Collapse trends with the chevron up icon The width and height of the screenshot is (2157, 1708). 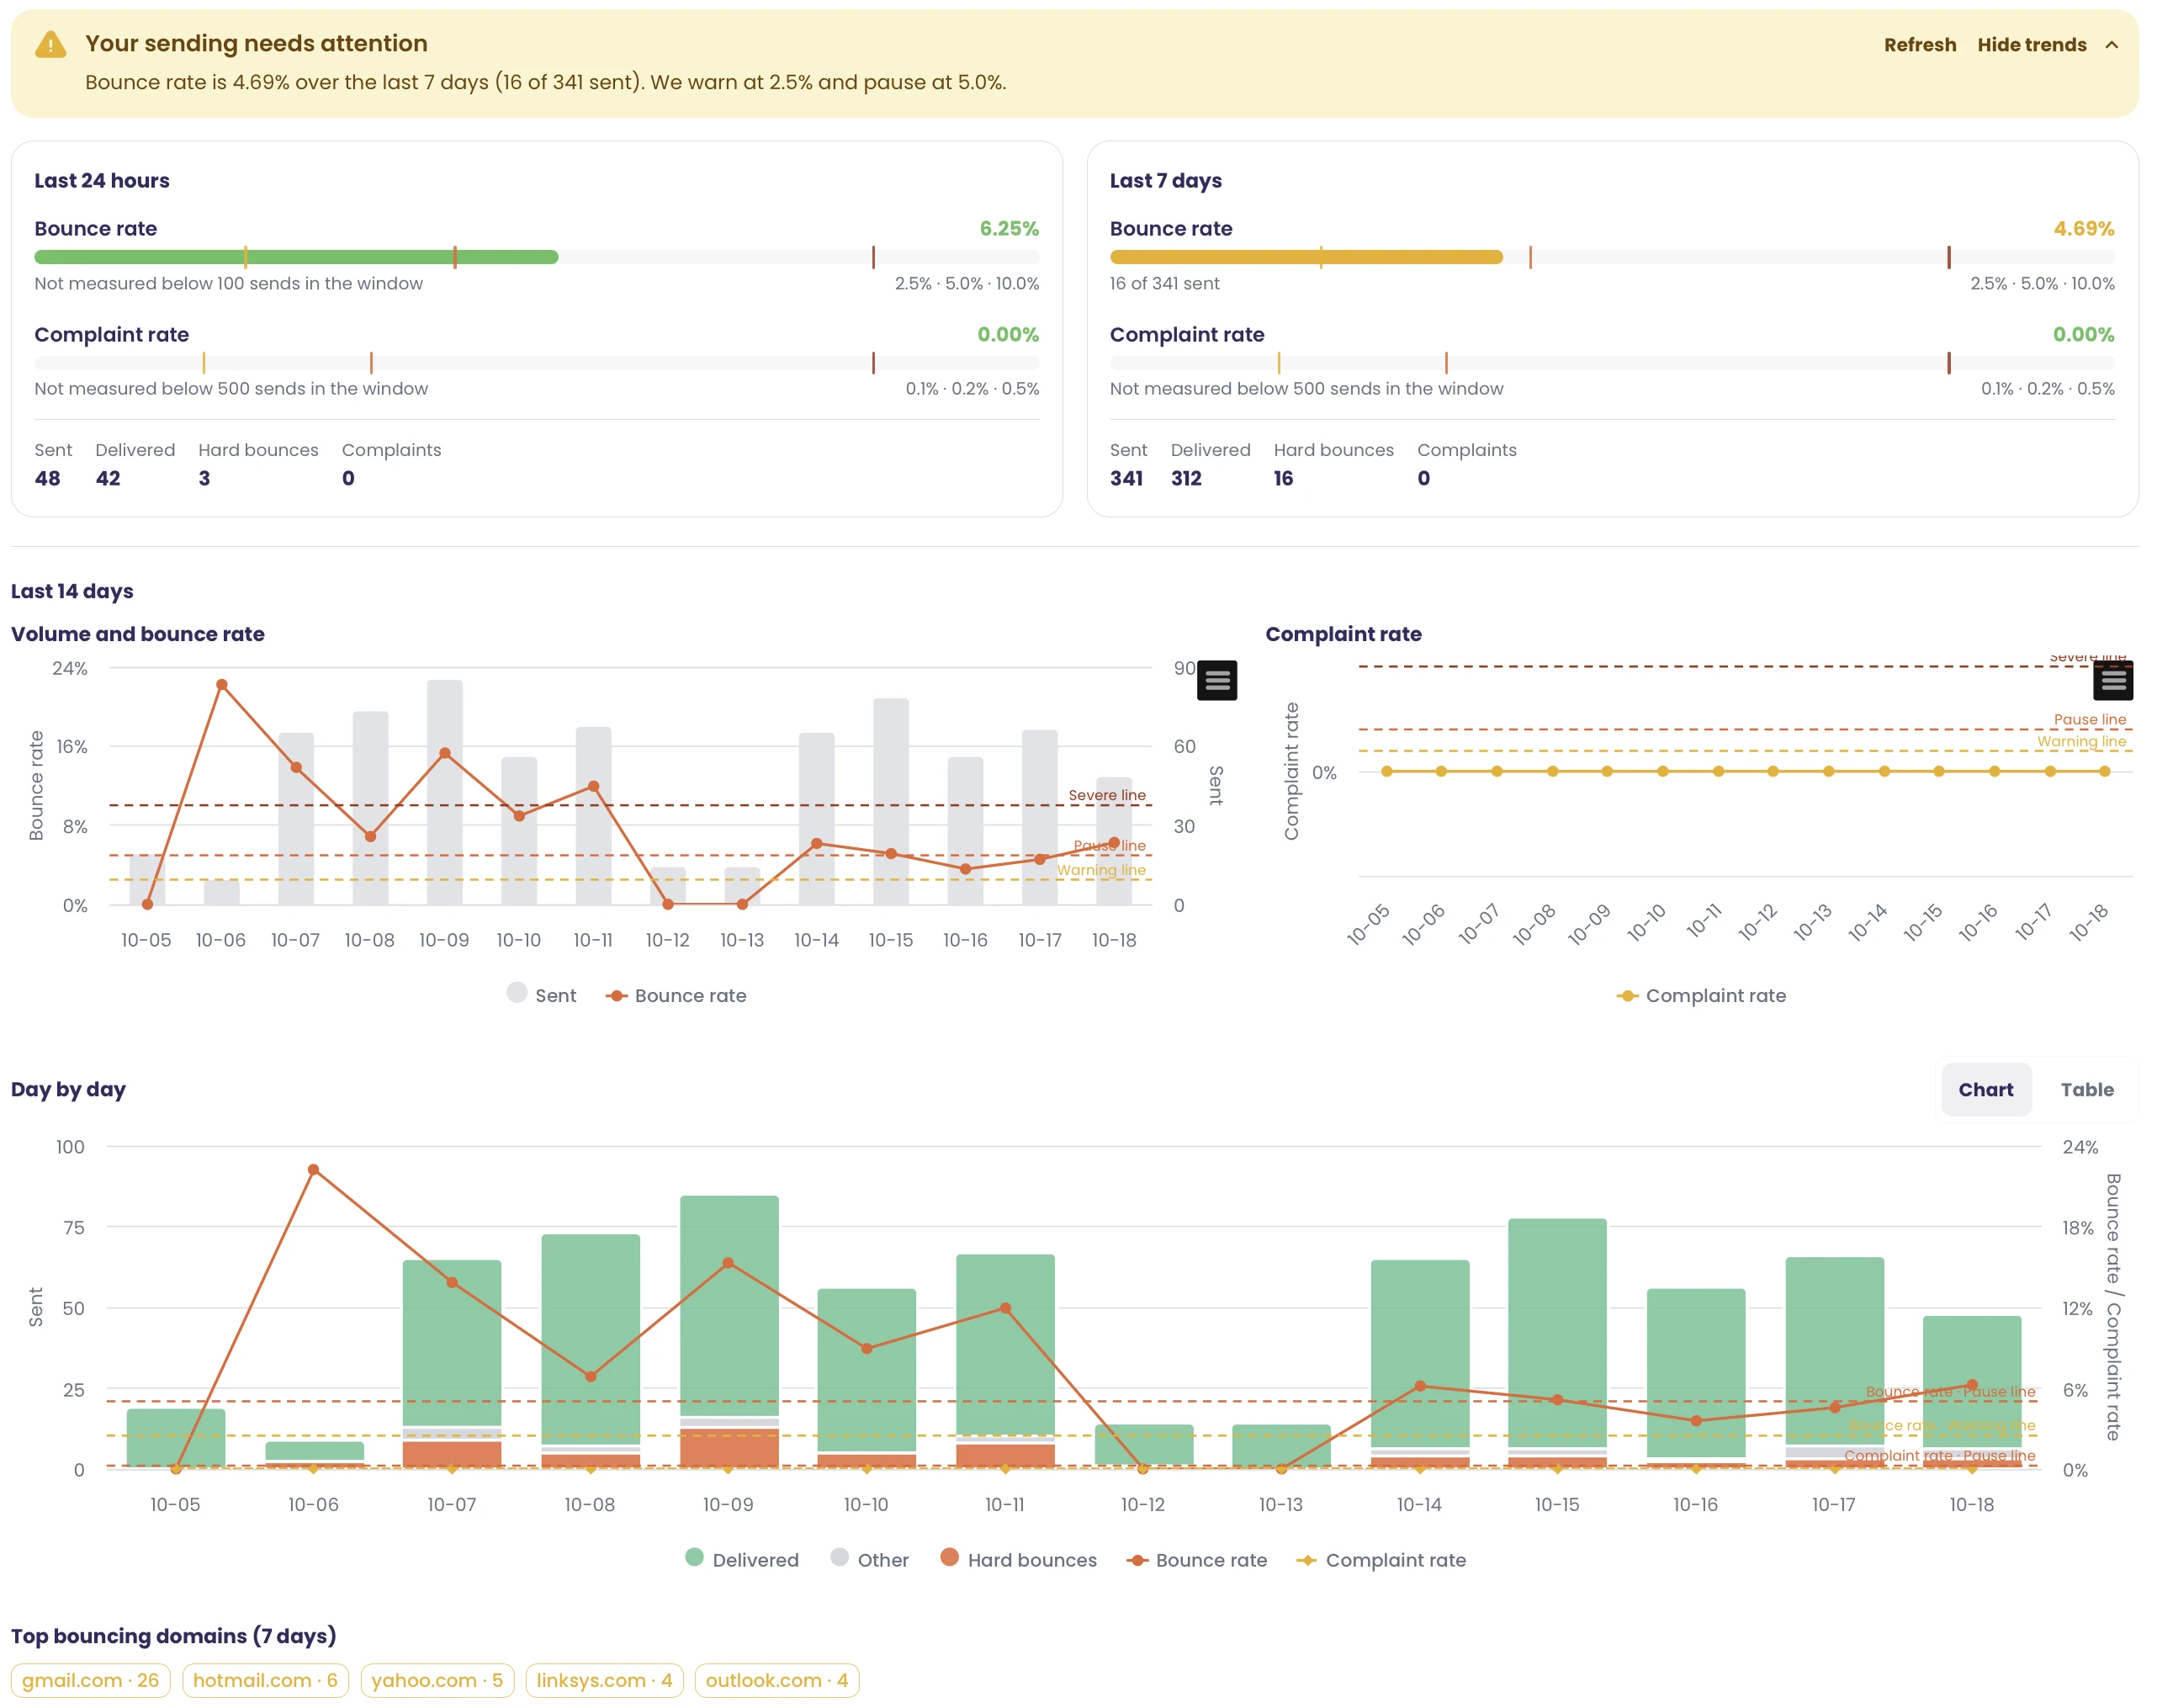(x=2111, y=45)
